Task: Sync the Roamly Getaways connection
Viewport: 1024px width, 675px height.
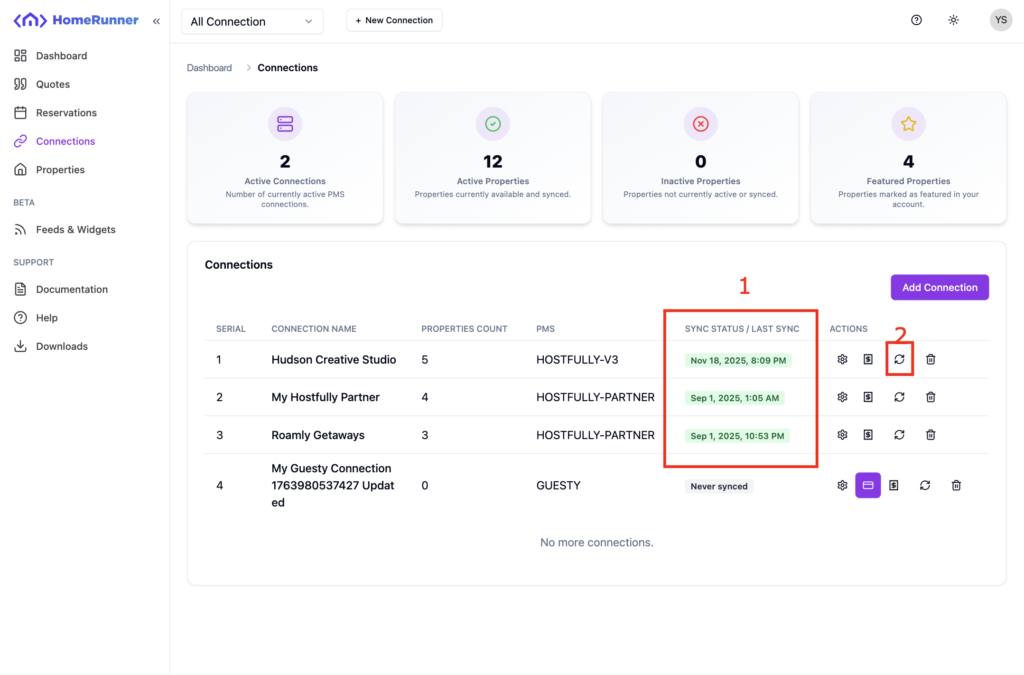Action: click(x=899, y=435)
